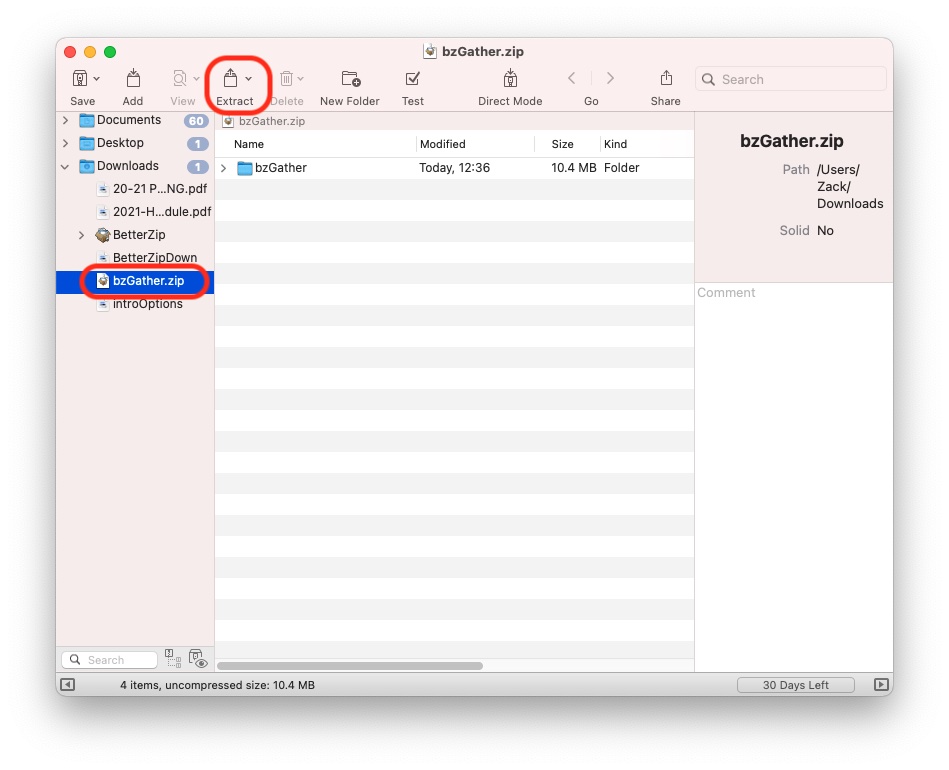Collapse the Downloads folder in sidebar
Screen dimensions: 949x770
click(x=65, y=166)
